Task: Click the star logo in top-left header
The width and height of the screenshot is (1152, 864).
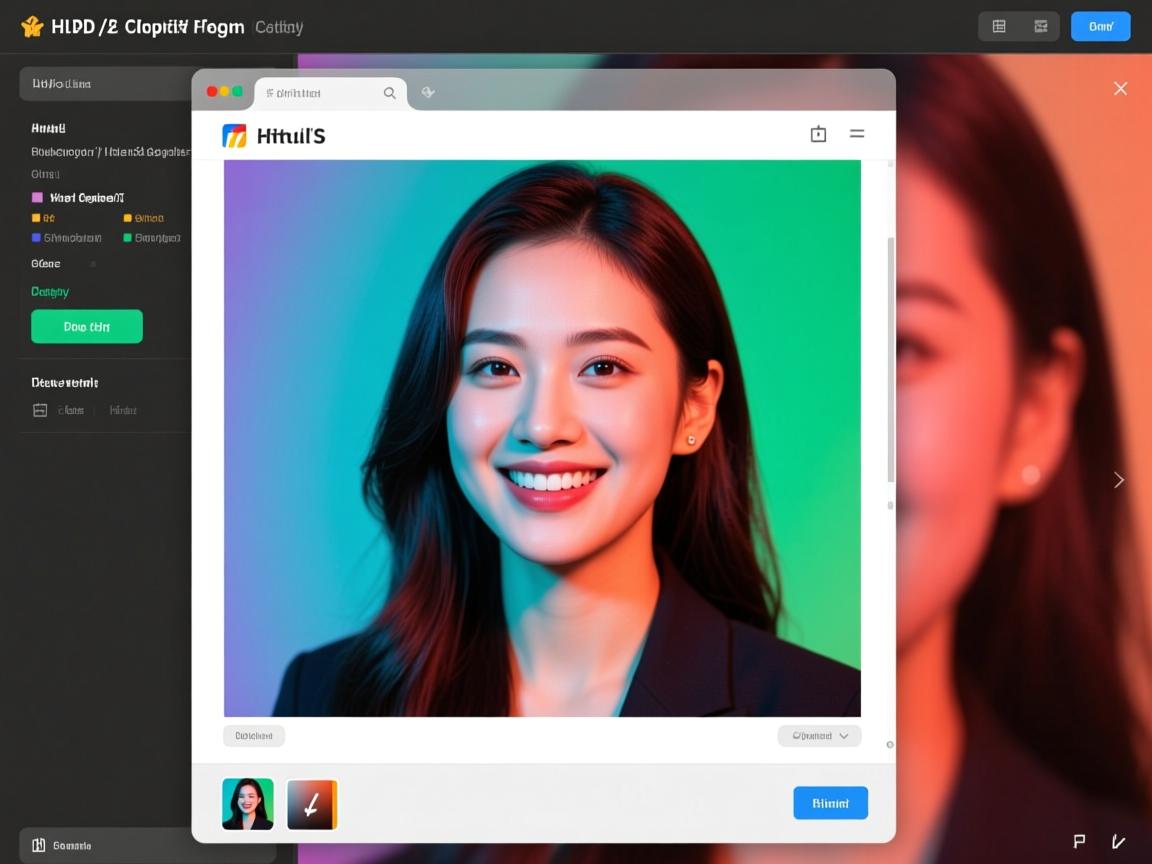Action: click(32, 27)
